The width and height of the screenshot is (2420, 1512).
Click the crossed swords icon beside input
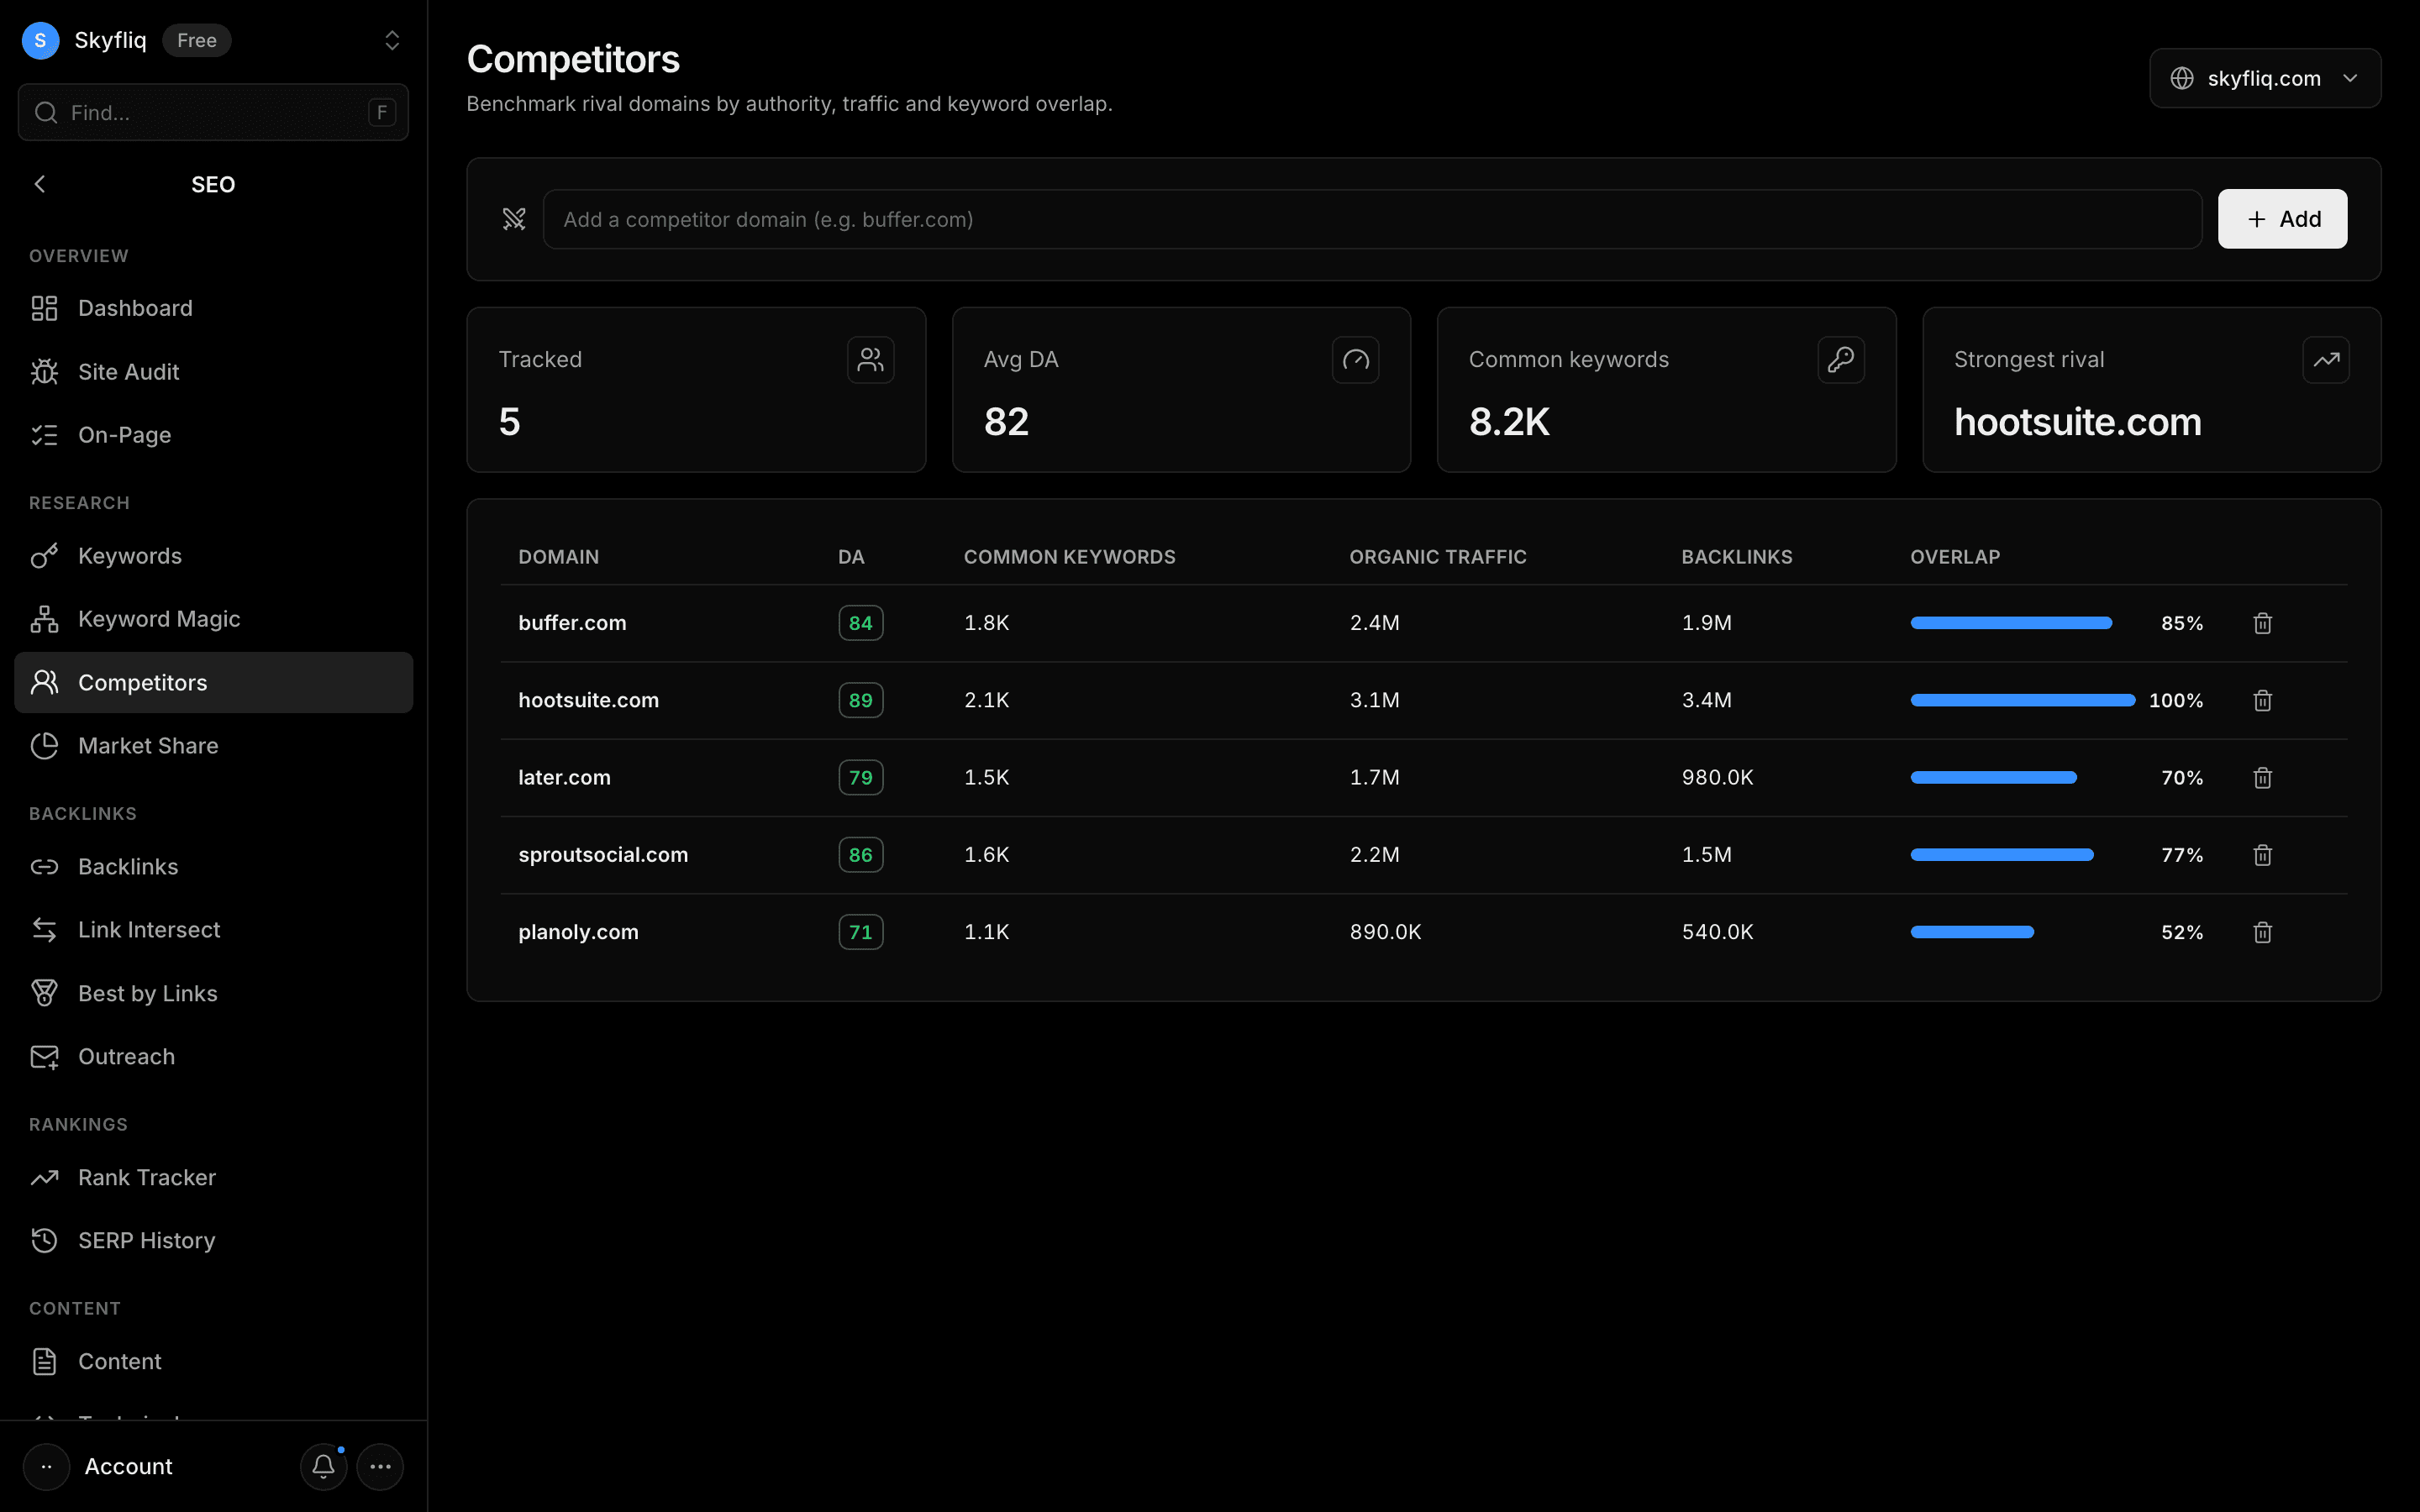coord(514,219)
